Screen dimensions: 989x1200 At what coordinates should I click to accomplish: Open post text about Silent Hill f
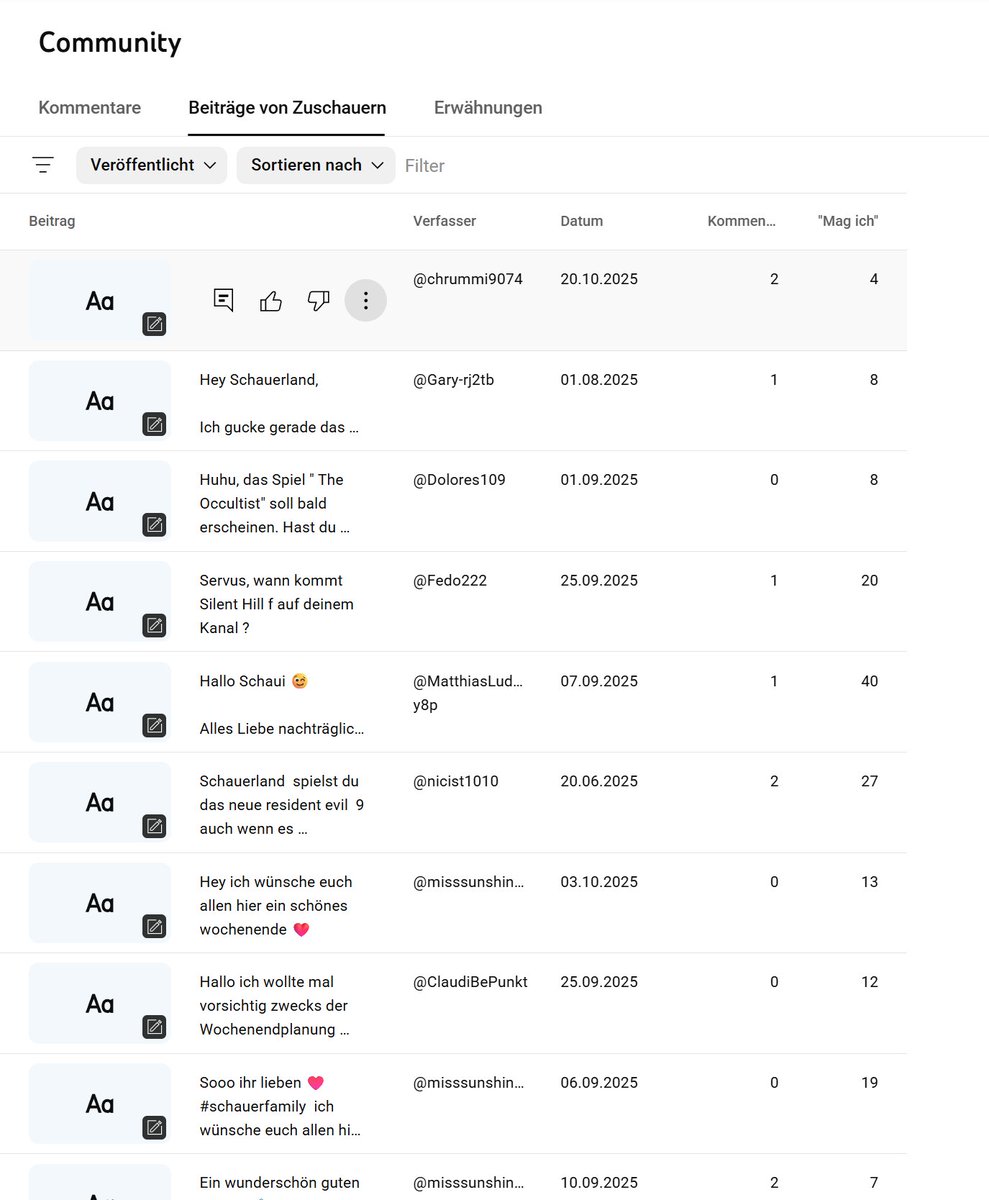point(277,604)
